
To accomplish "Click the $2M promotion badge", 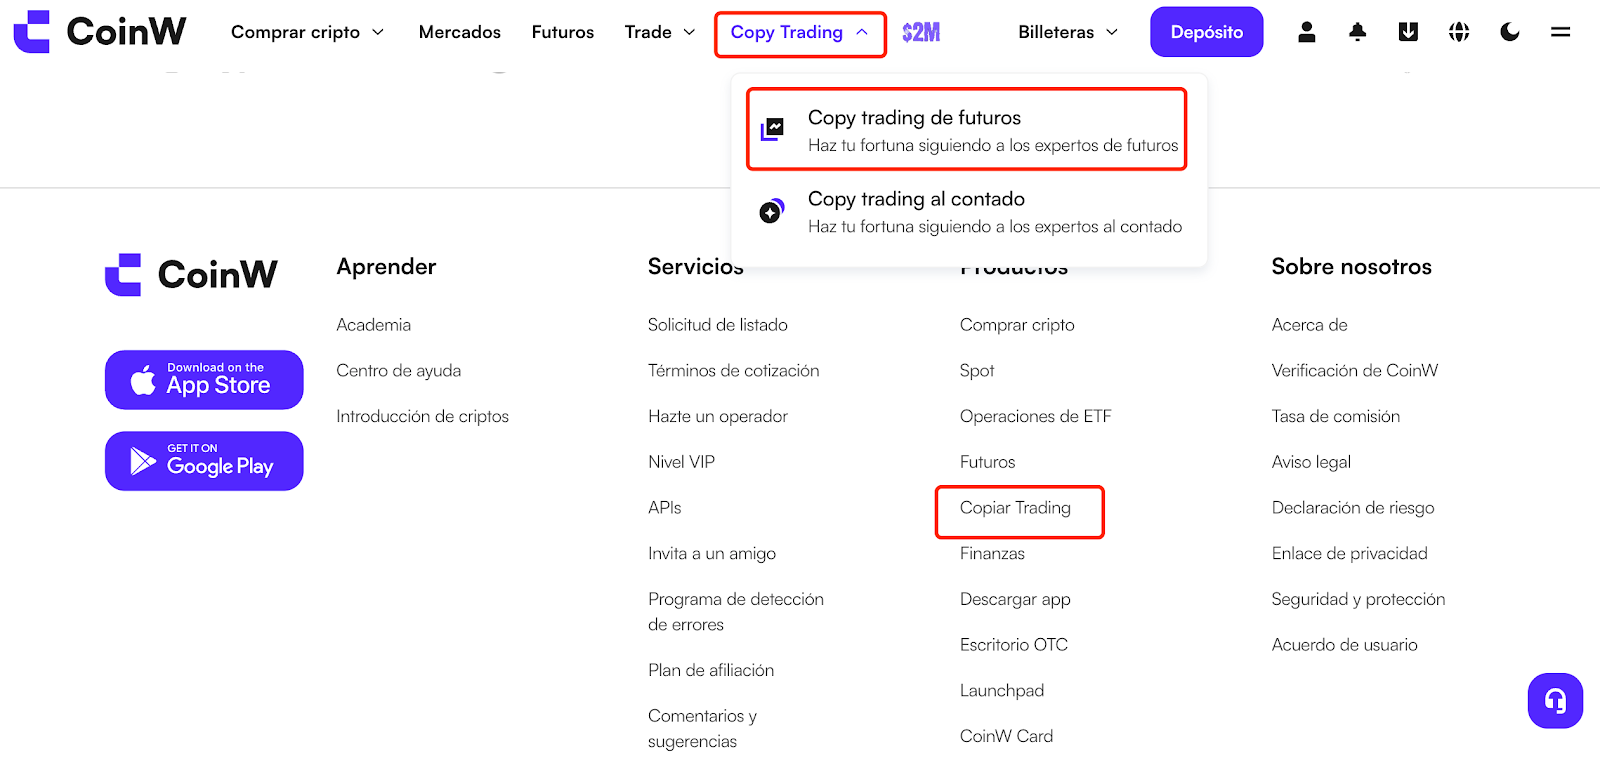I will 921,32.
